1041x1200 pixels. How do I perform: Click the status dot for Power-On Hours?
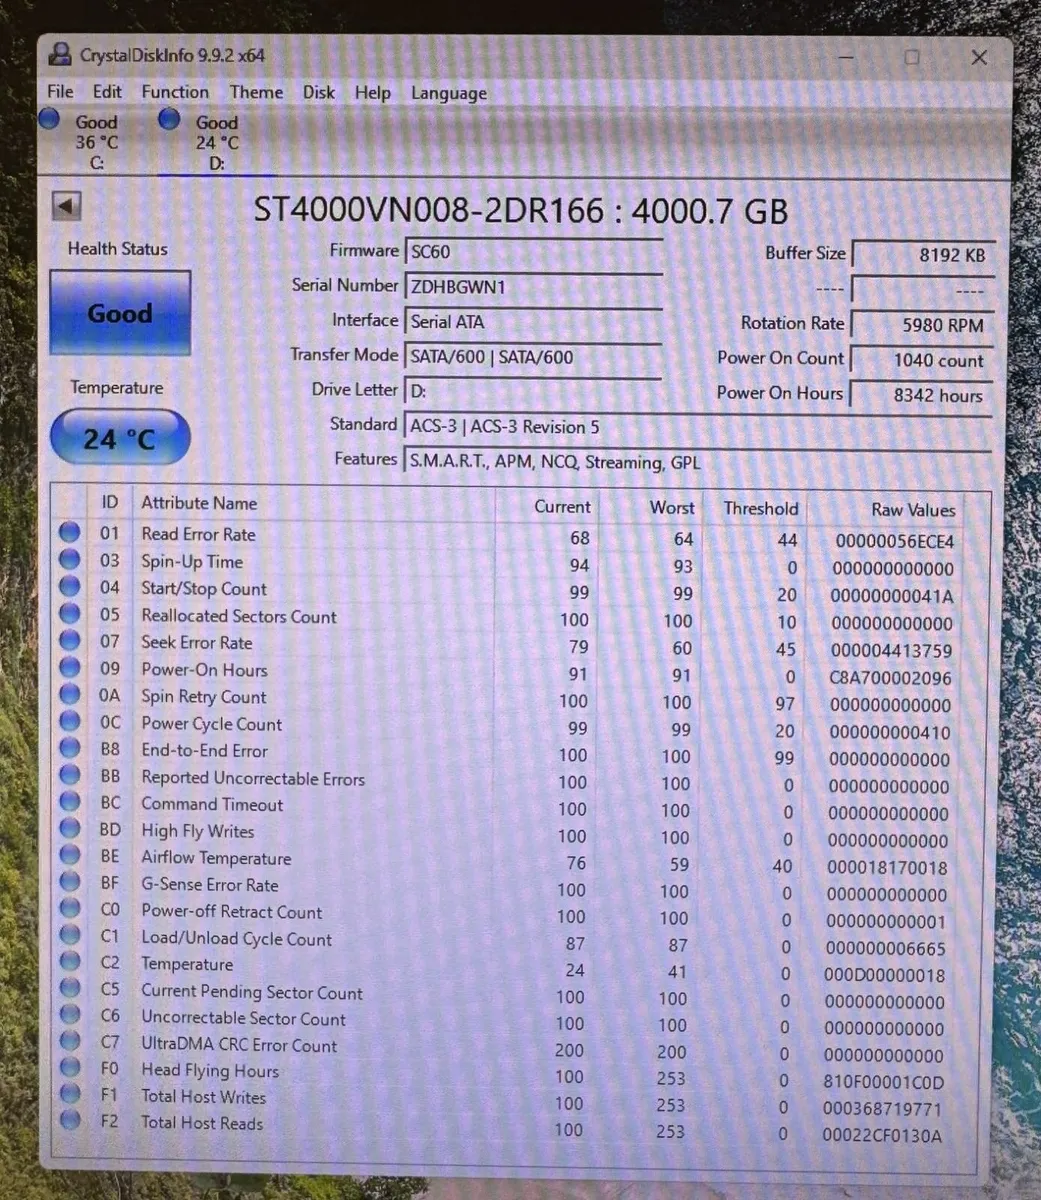coord(69,667)
